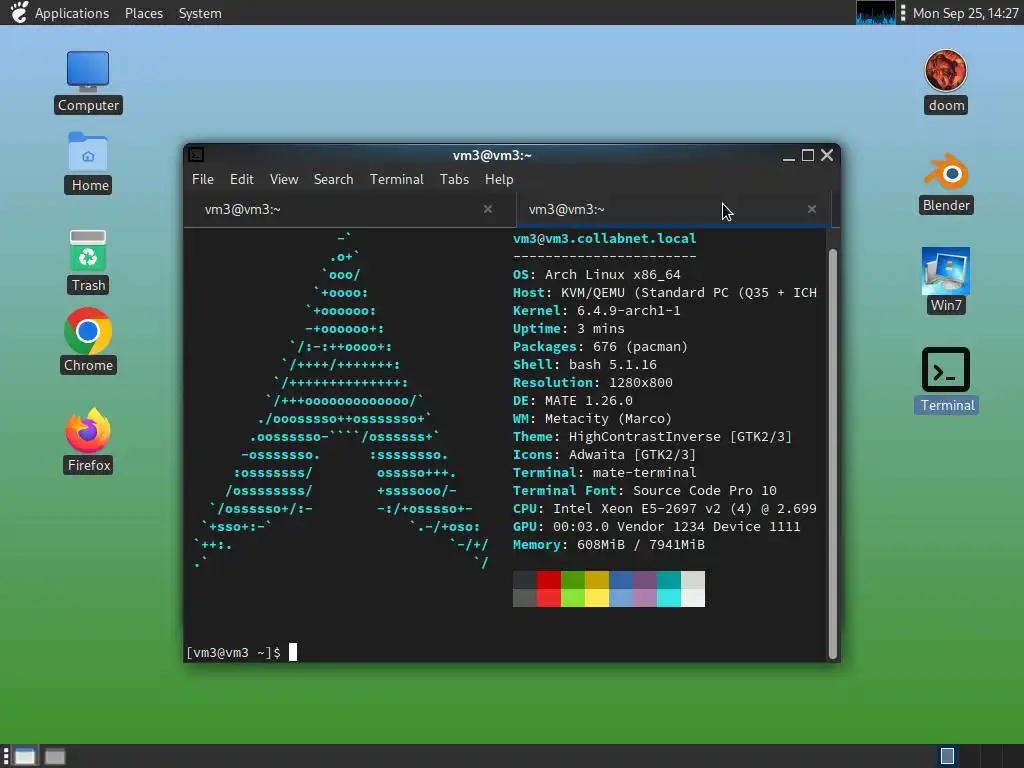Click the CPU: Intel Xeon E5-2697 line
This screenshot has width=1024, height=768.
pos(664,508)
